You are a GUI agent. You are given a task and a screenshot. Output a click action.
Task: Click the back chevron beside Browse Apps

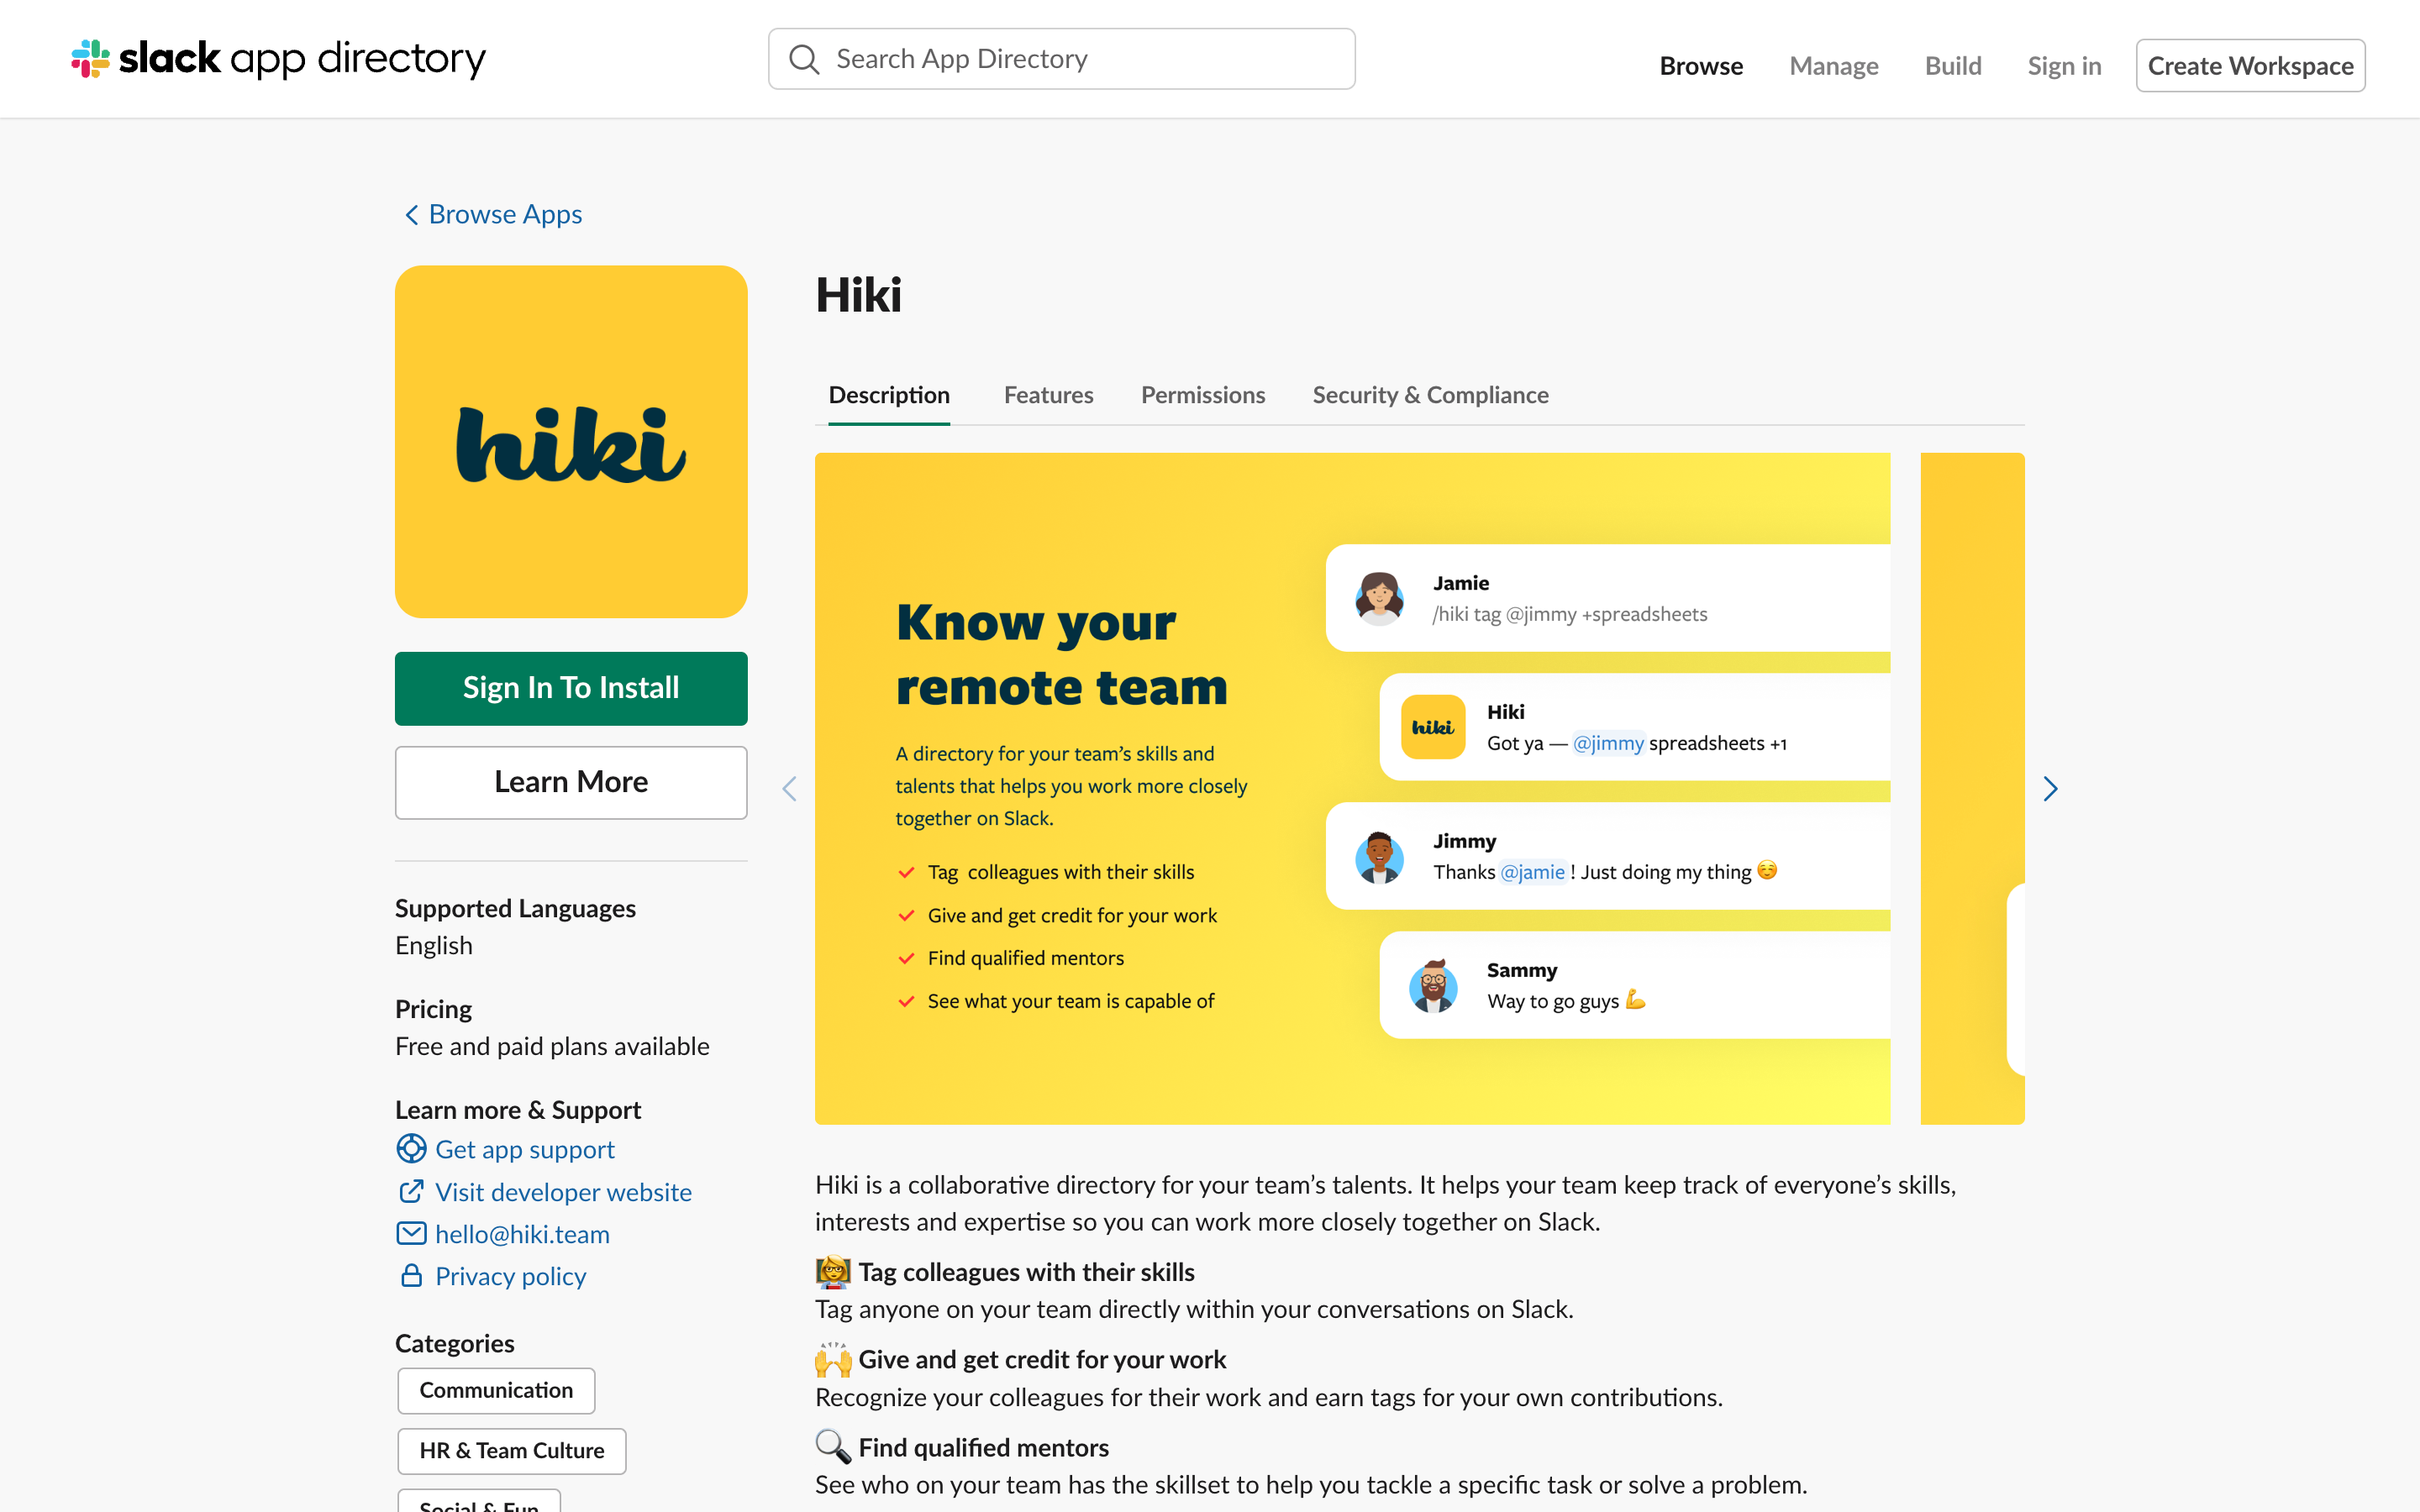(411, 215)
